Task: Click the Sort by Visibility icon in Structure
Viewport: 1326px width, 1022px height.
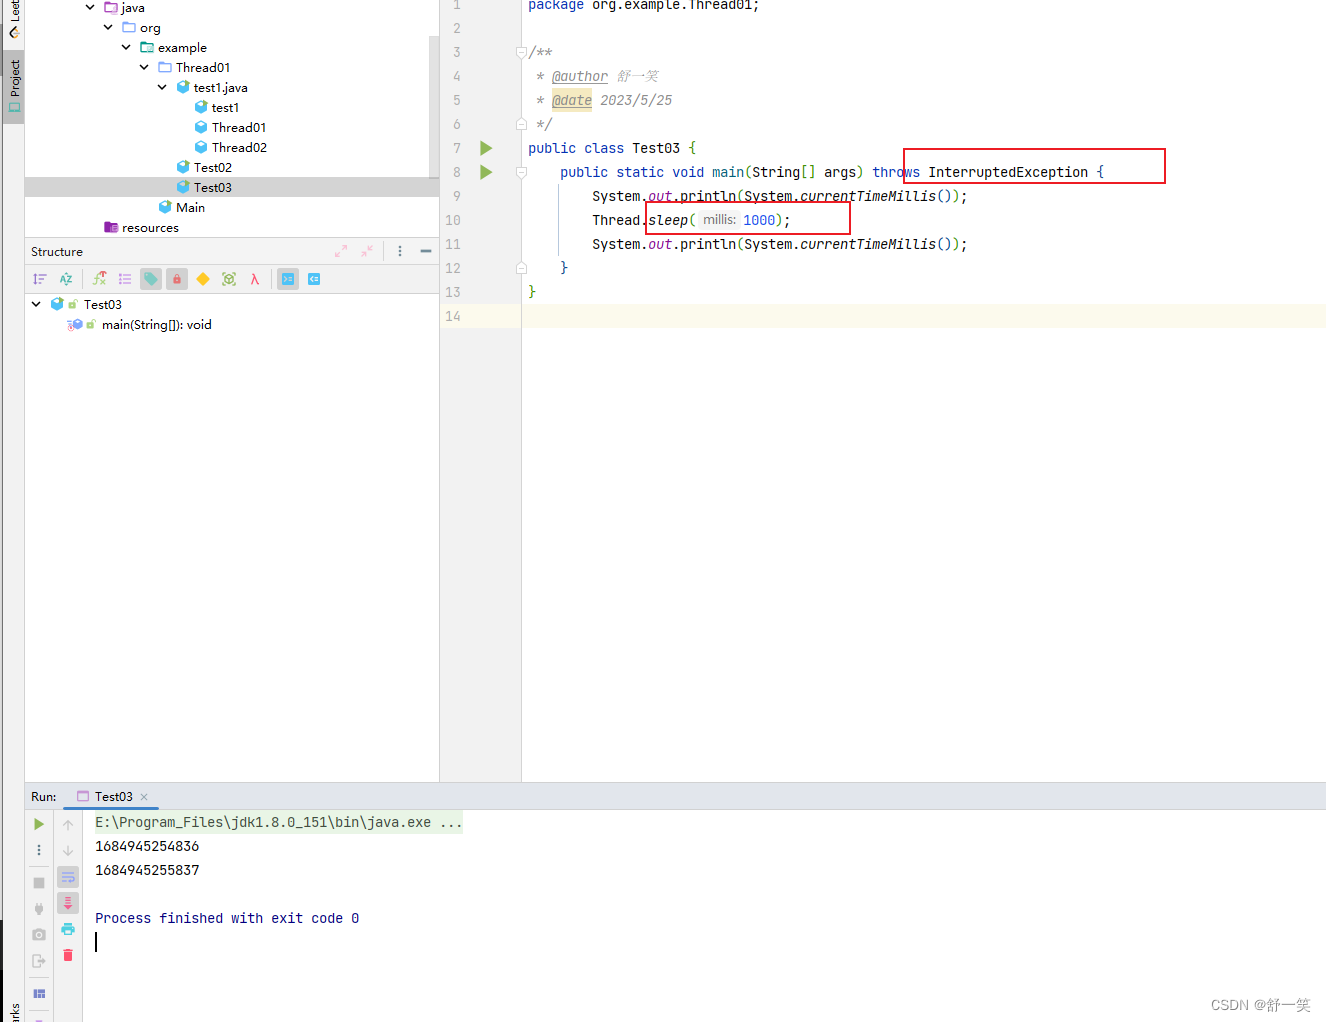Action: point(40,279)
